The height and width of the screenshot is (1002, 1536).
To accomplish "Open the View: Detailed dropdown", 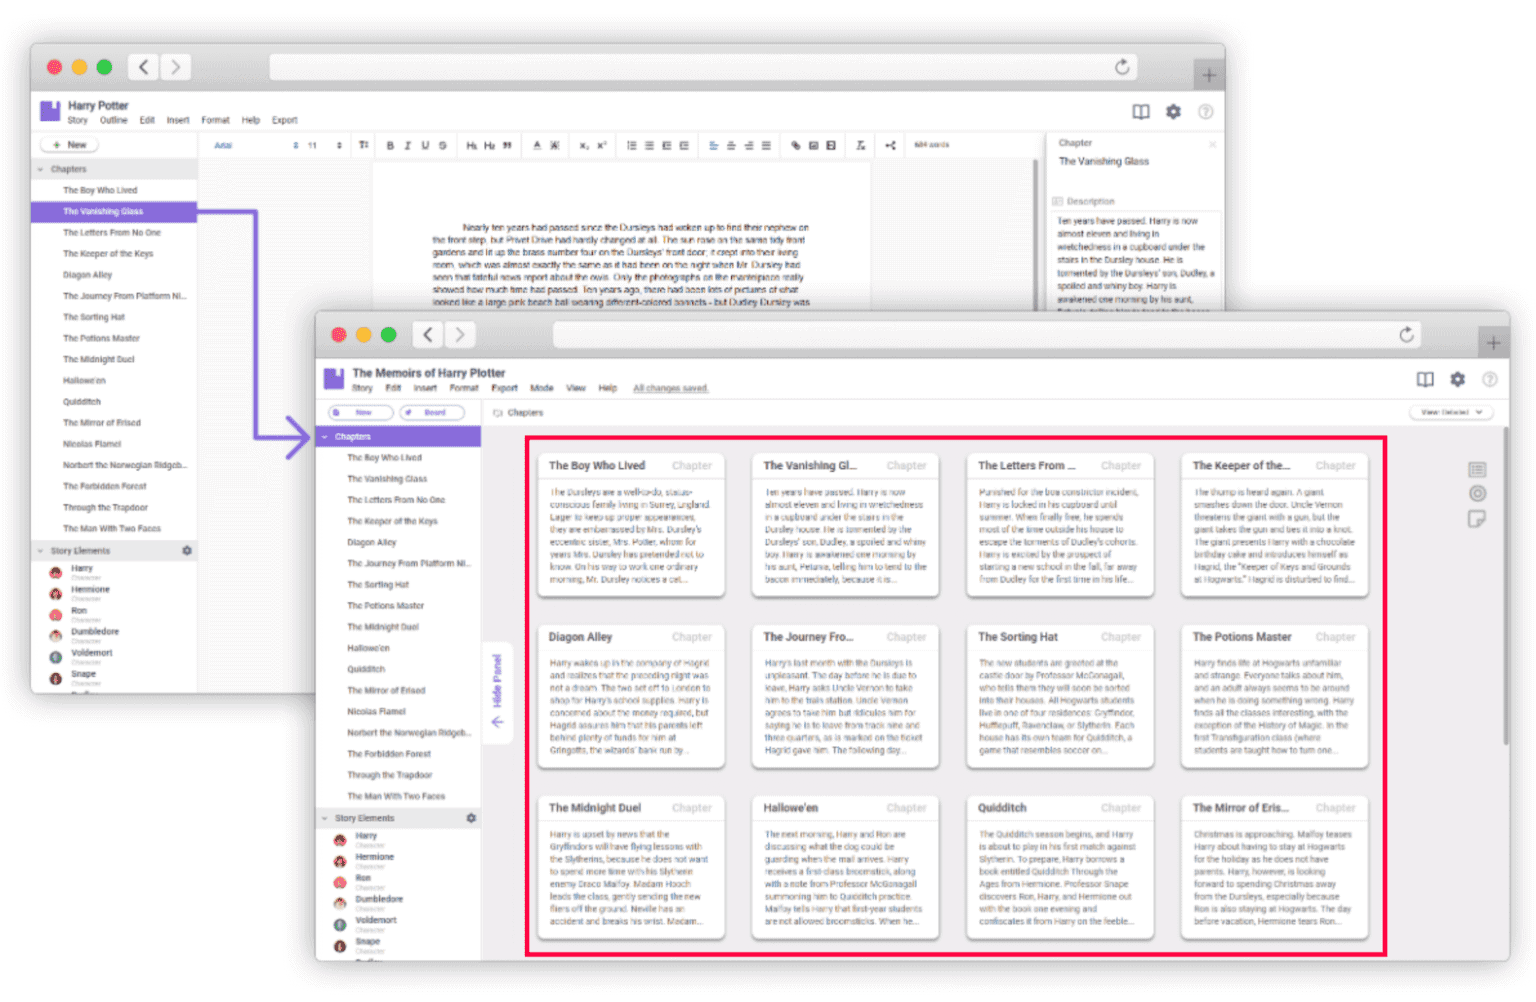I will tap(1451, 412).
